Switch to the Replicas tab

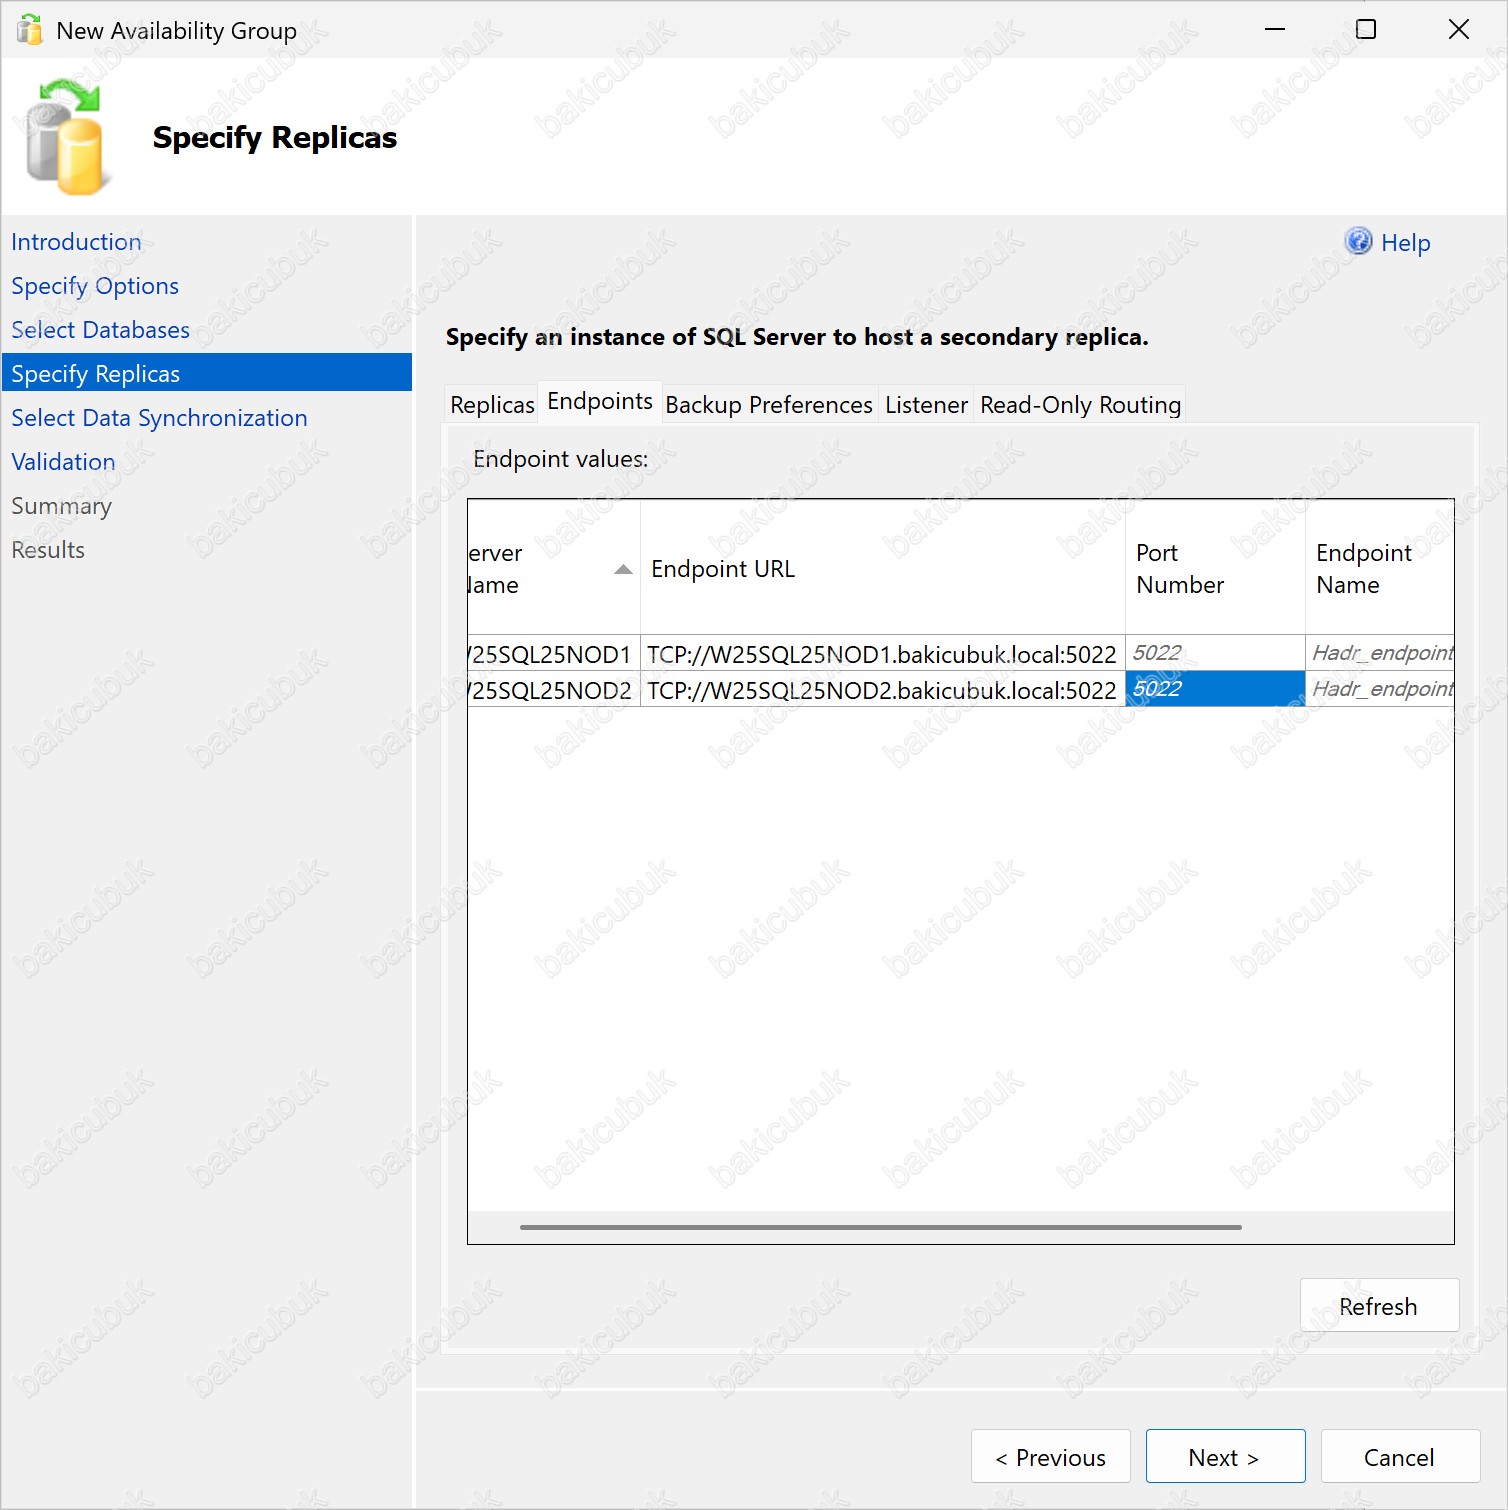[x=492, y=405]
